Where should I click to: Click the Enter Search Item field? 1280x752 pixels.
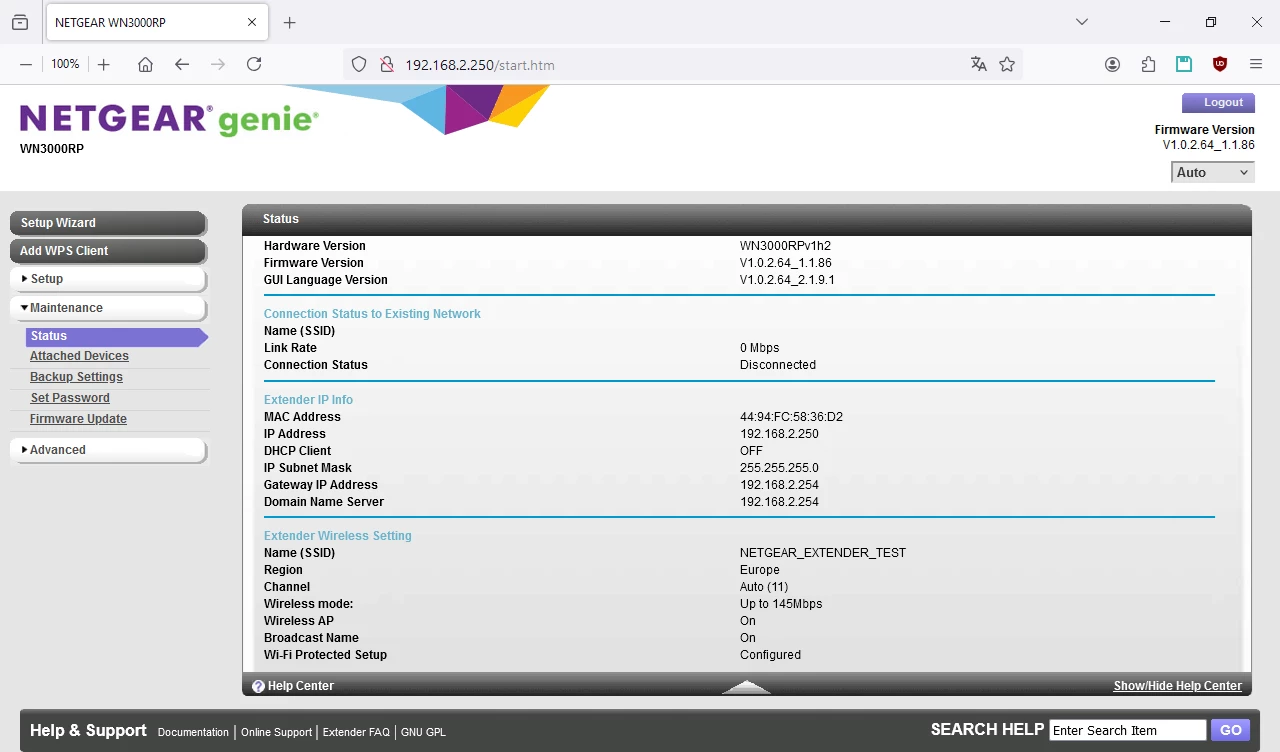coord(1128,730)
